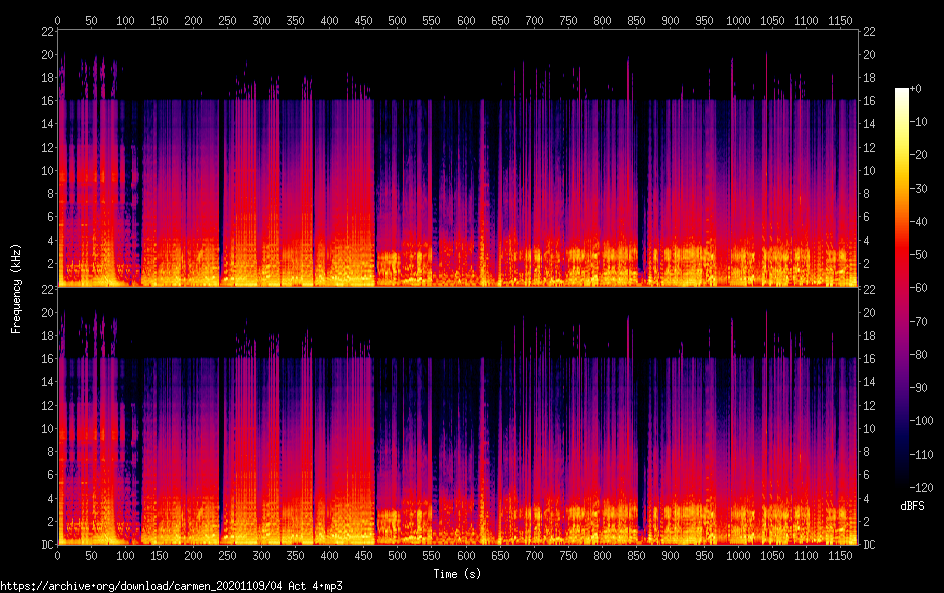Click the "-20" value on the color scale
The height and width of the screenshot is (593, 944).
pyautogui.click(x=919, y=155)
